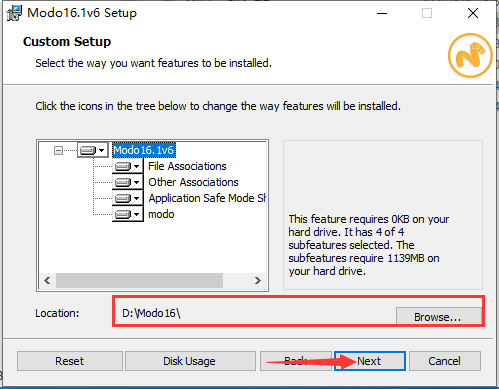
Task: Open the dropdown arrow beside modo feature
Action: [x=137, y=214]
